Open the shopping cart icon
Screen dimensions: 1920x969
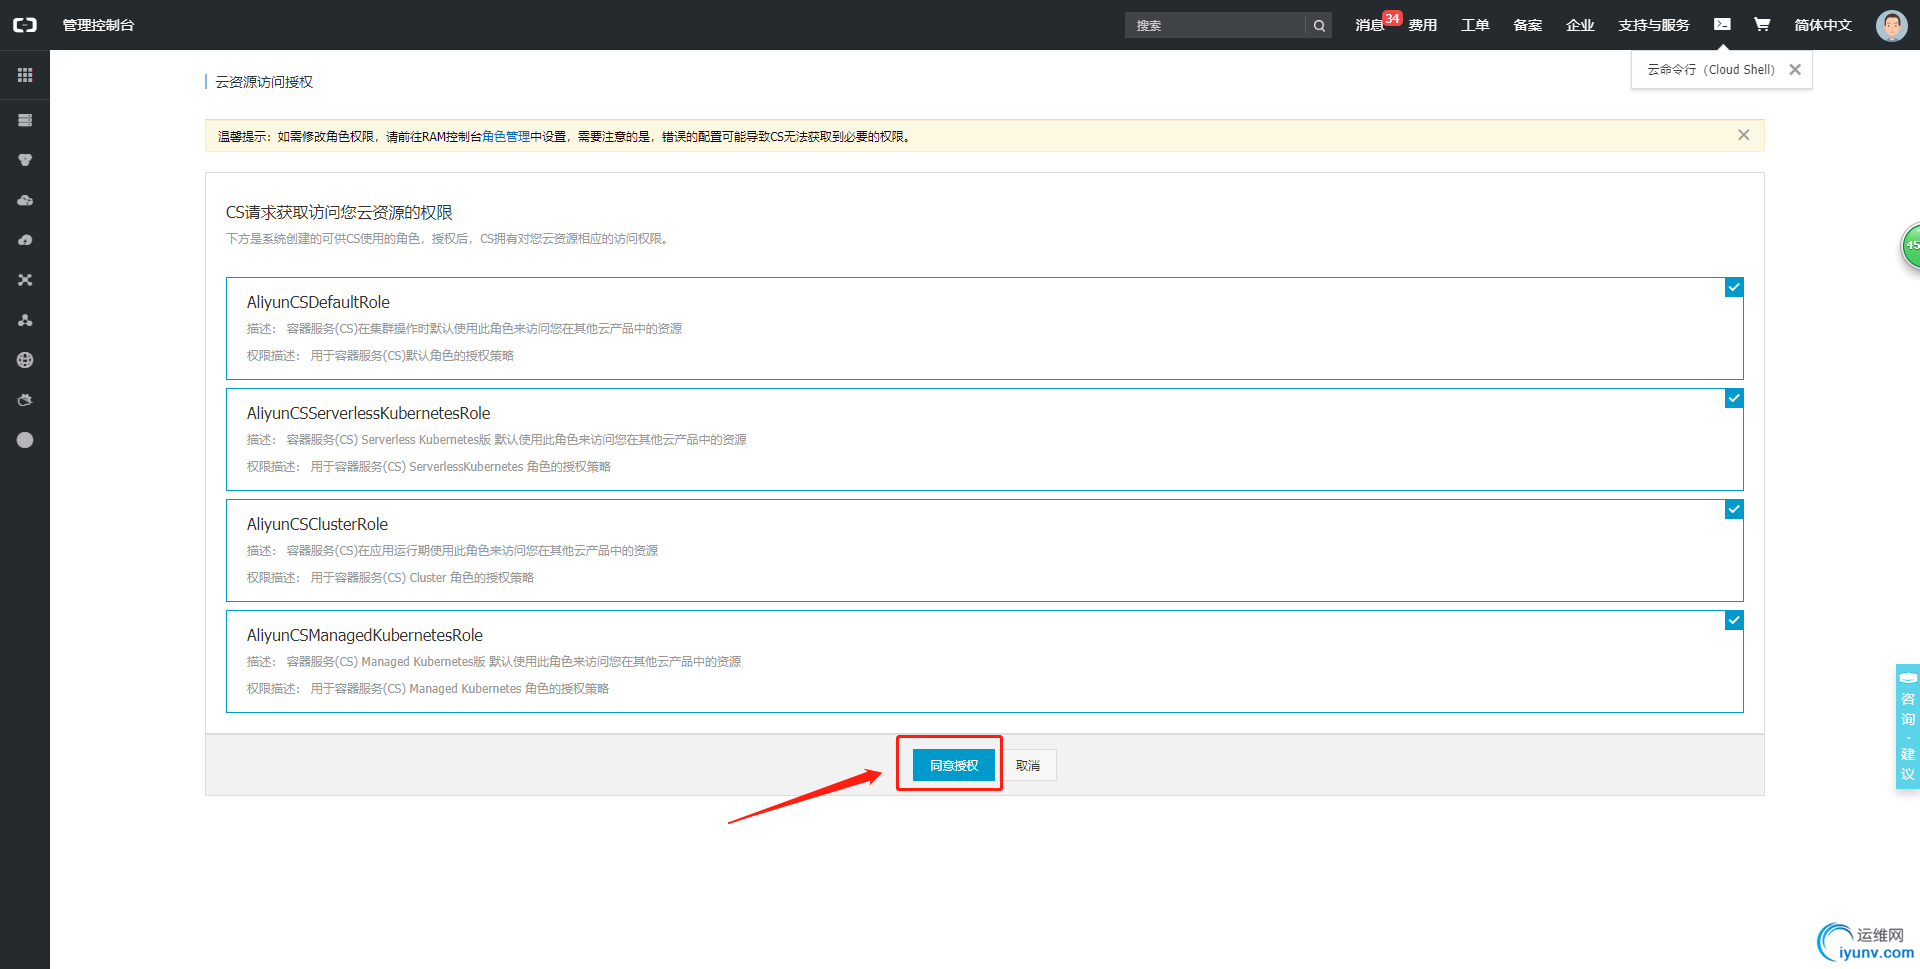[1762, 24]
